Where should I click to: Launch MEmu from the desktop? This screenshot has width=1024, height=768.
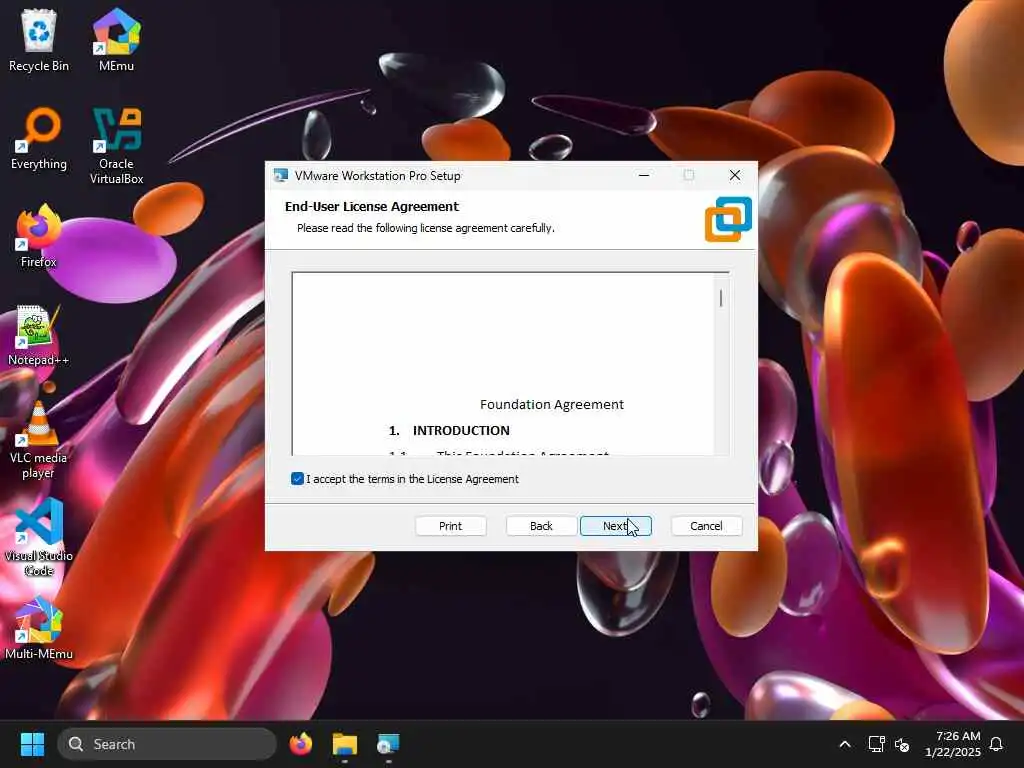[x=116, y=39]
